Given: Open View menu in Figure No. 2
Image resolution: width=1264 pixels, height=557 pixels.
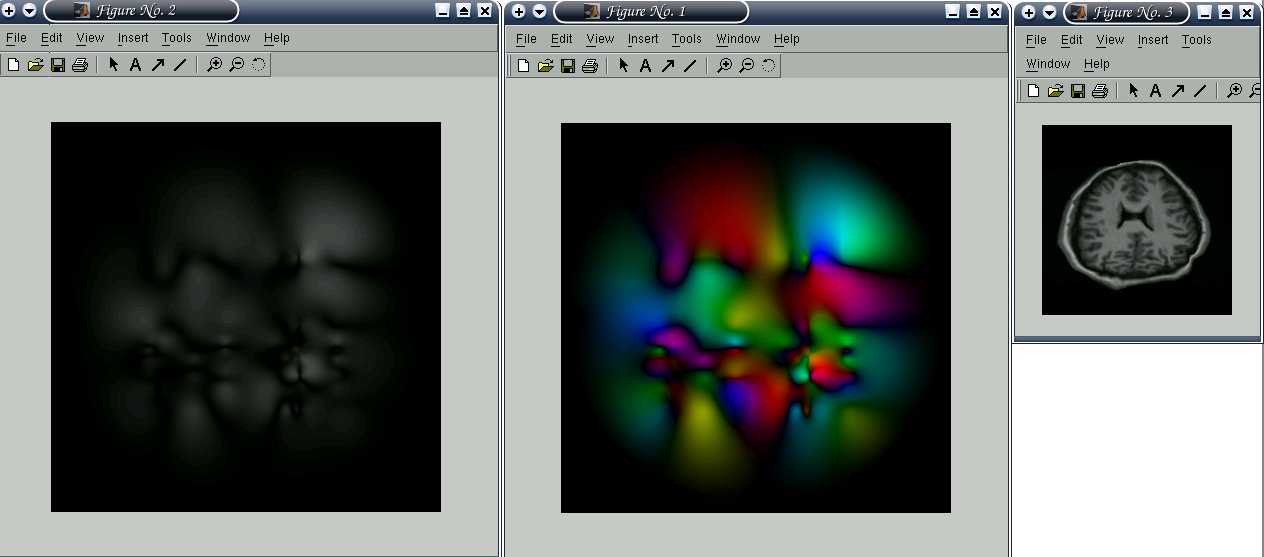Looking at the screenshot, I should pyautogui.click(x=90, y=38).
